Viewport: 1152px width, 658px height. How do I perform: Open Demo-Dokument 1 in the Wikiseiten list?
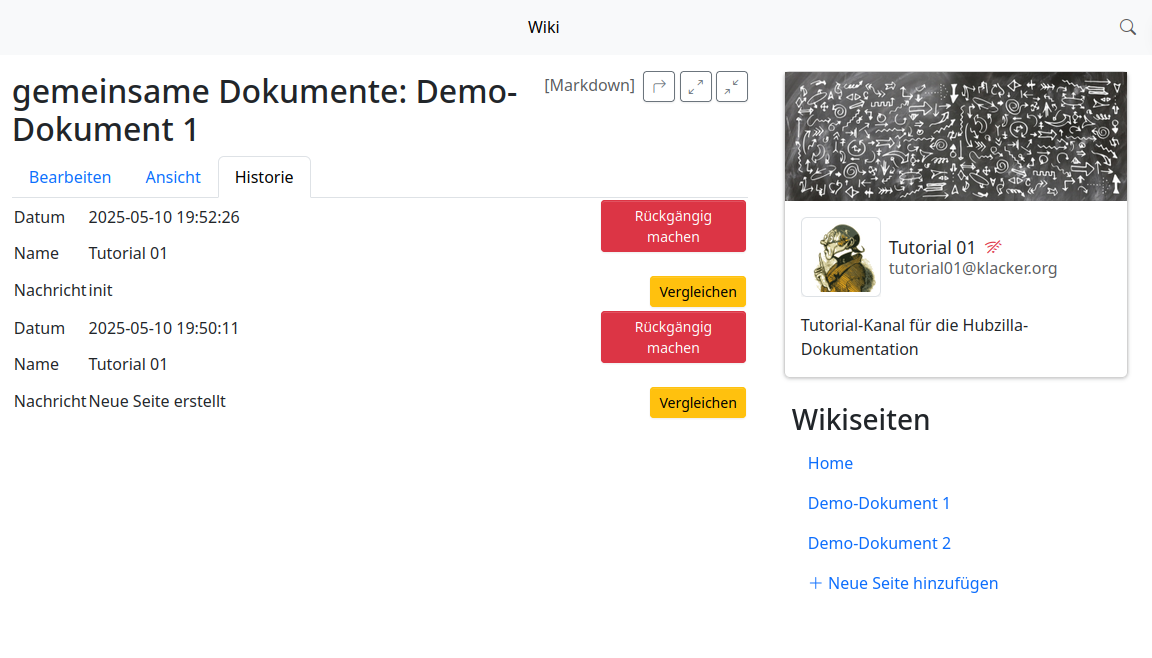click(x=879, y=503)
